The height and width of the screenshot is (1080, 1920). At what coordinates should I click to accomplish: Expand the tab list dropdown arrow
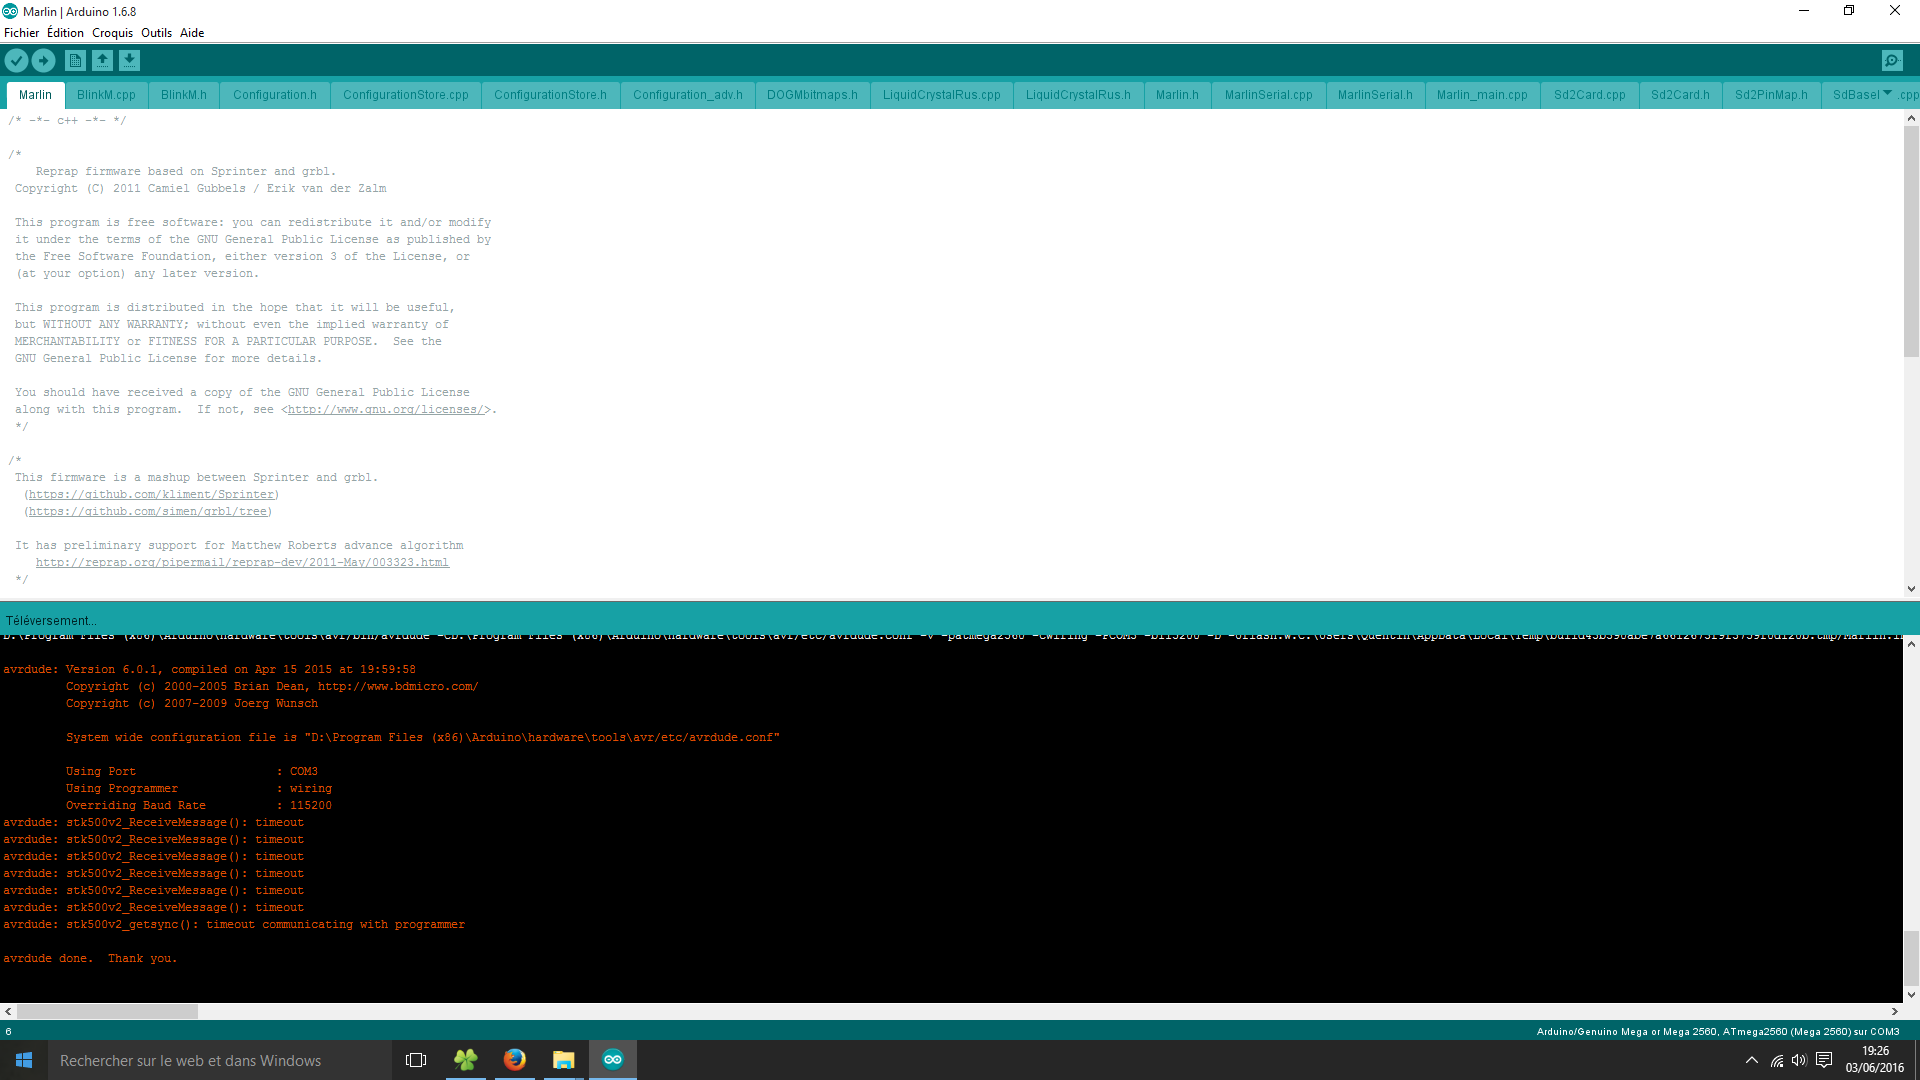[1887, 93]
